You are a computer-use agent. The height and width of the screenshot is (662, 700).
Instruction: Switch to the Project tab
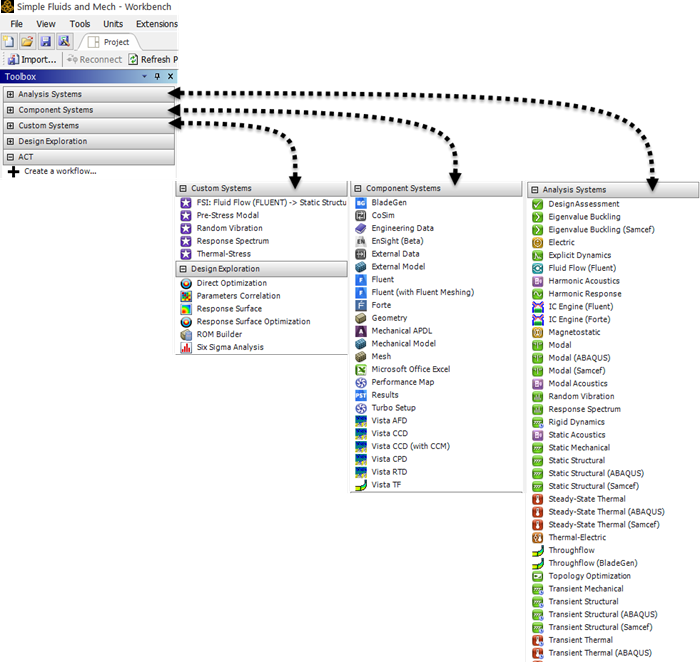tap(109, 42)
